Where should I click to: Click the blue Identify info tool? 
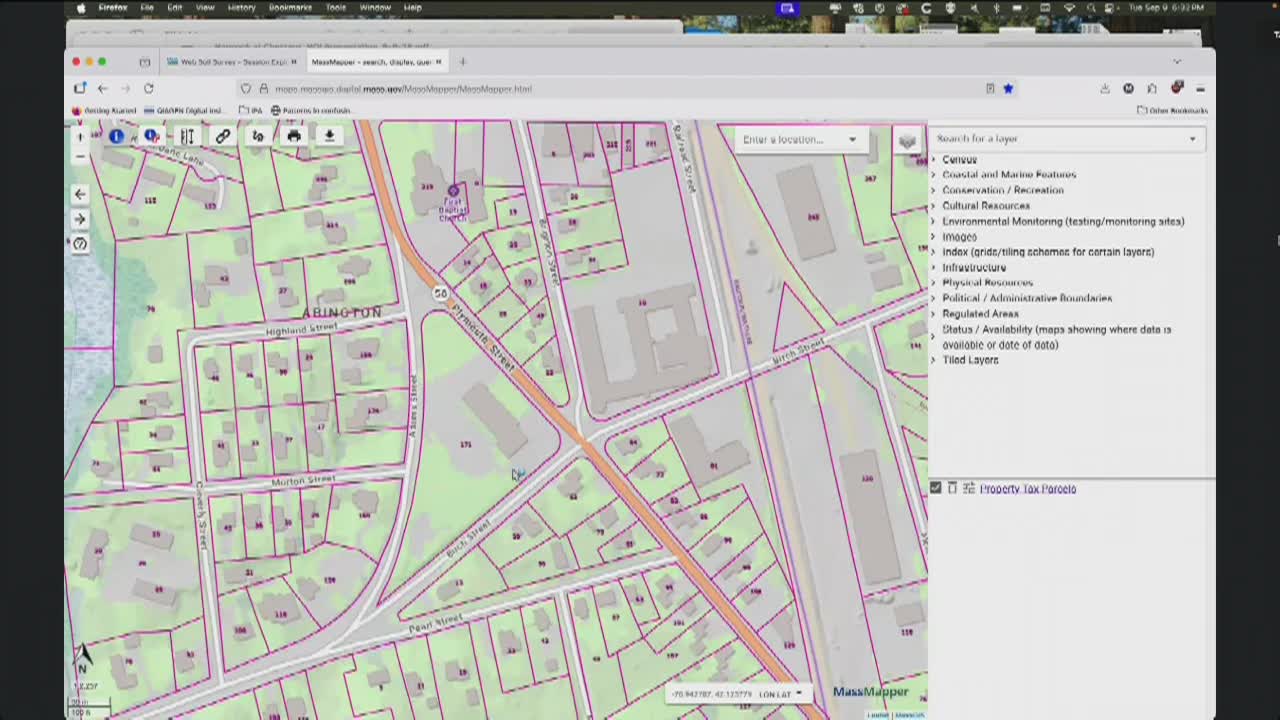pos(117,136)
